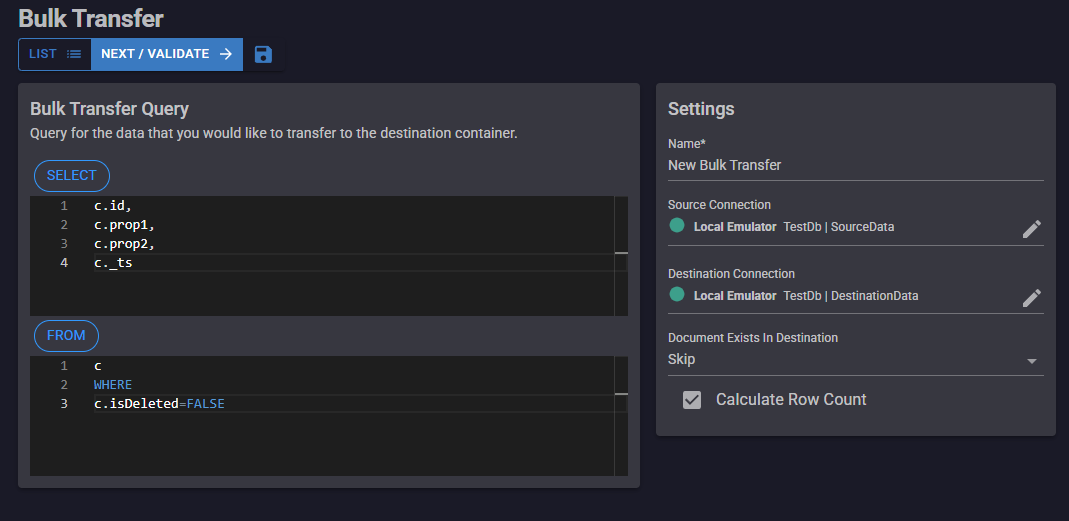Click the save floppy disk icon
Image resolution: width=1069 pixels, height=521 pixels.
tap(263, 54)
